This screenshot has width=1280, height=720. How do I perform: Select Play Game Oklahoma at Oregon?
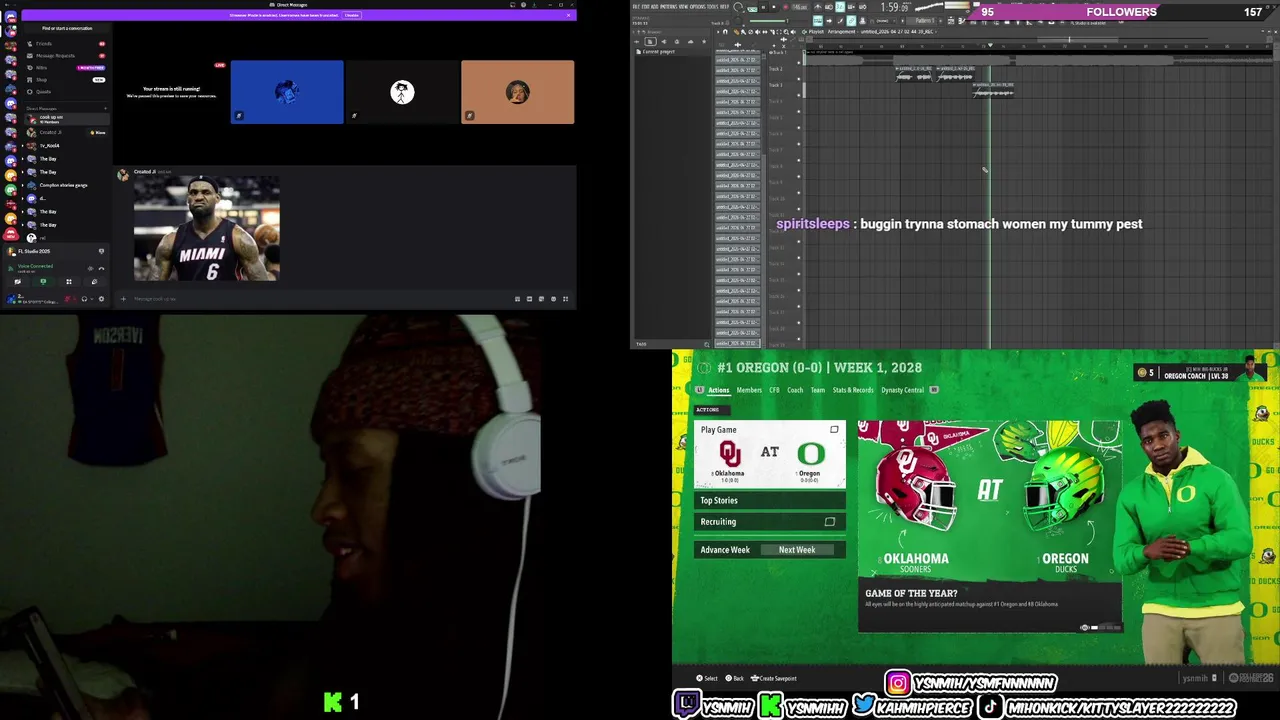(x=770, y=454)
